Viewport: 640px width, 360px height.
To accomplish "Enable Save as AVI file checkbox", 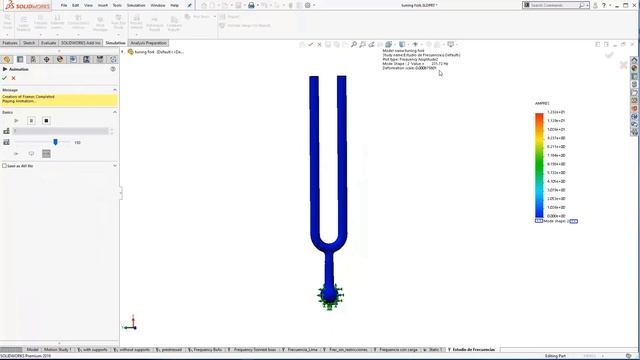I will click(x=4, y=166).
